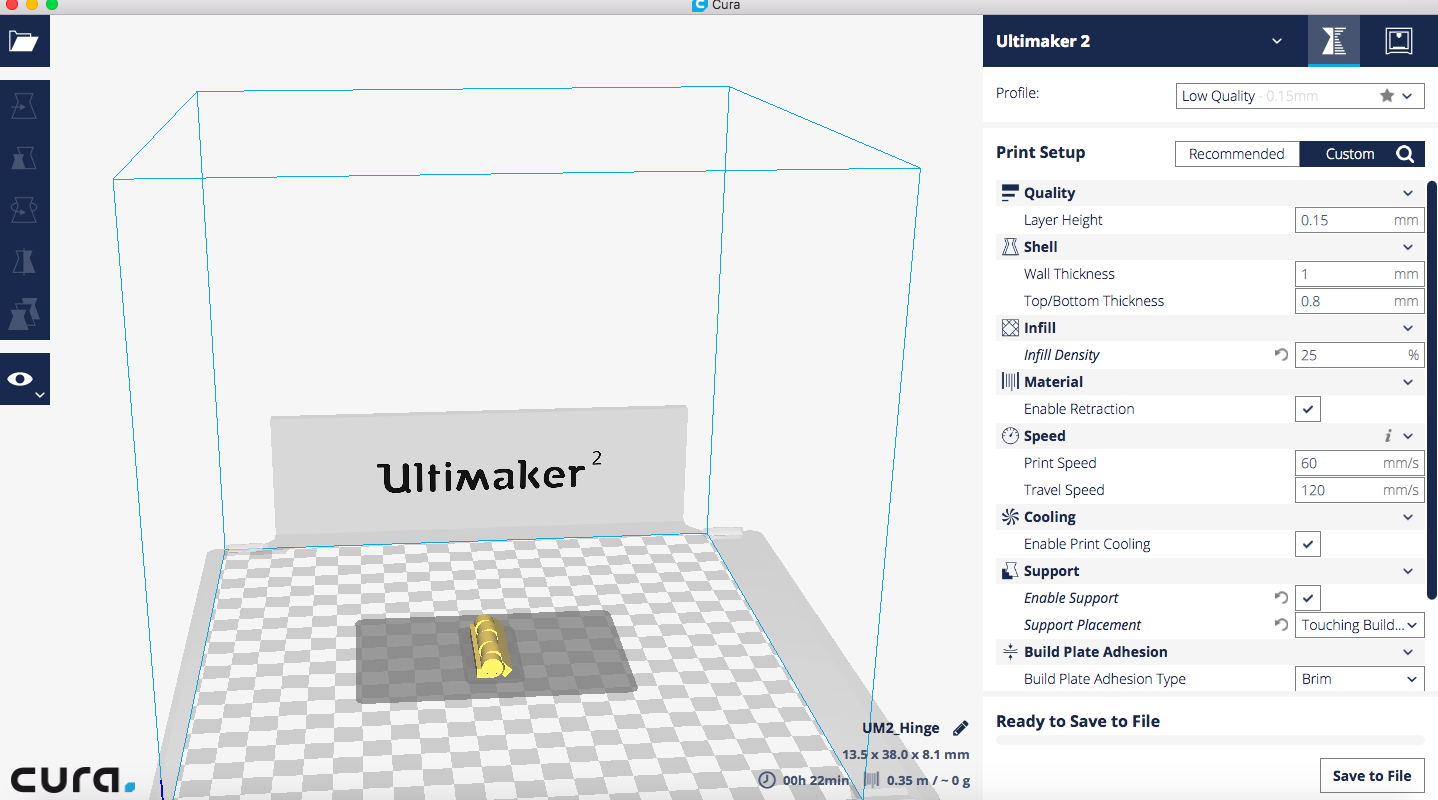Click the 'Ready to Save to File' status text
Viewport: 1438px width, 800px height.
(1078, 721)
